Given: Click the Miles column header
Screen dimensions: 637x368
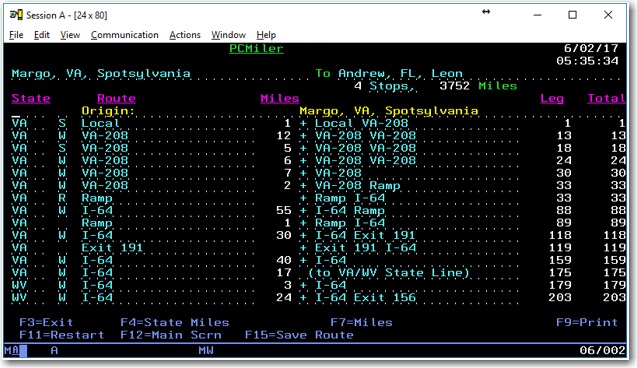Looking at the screenshot, I should [x=280, y=98].
